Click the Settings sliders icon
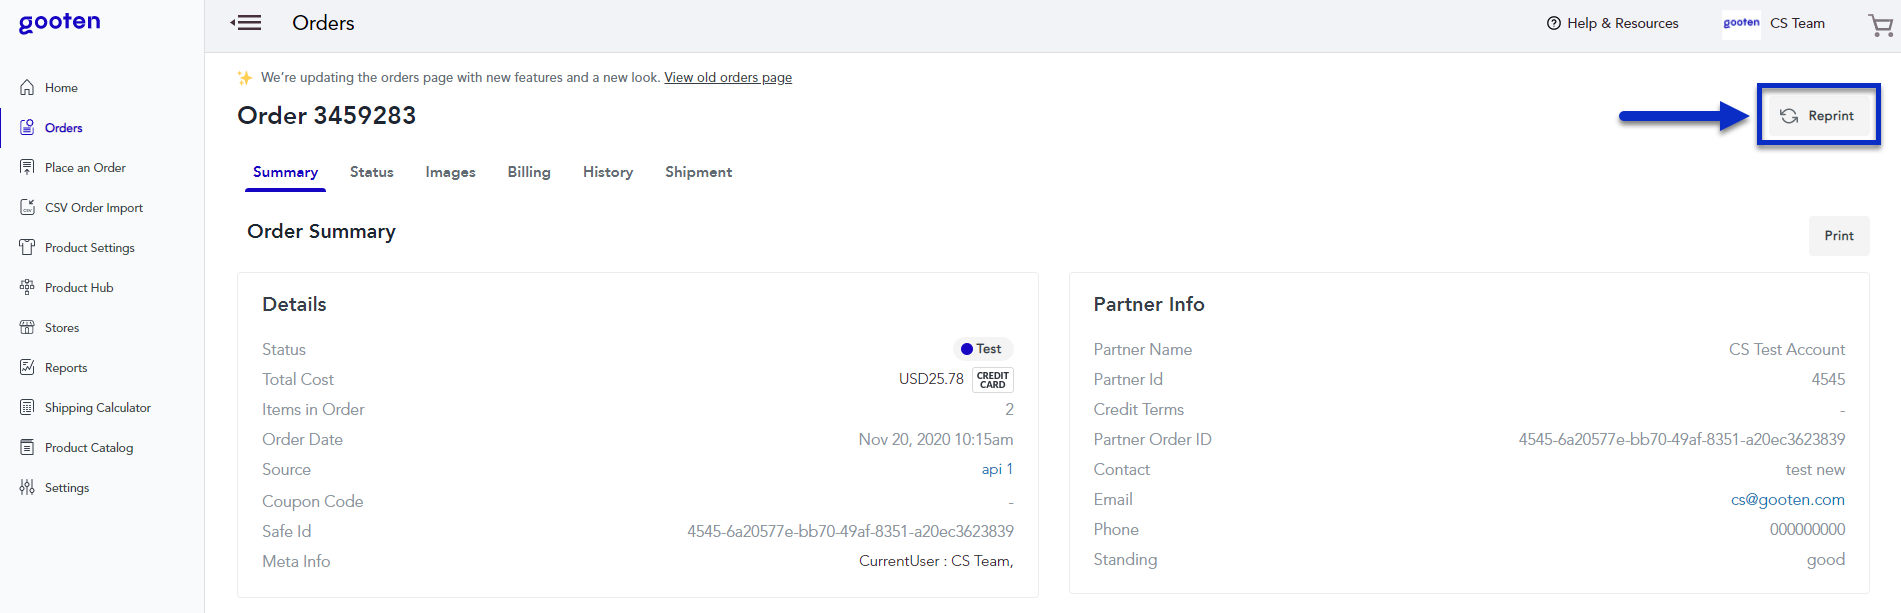The height and width of the screenshot is (613, 1901). coord(27,488)
